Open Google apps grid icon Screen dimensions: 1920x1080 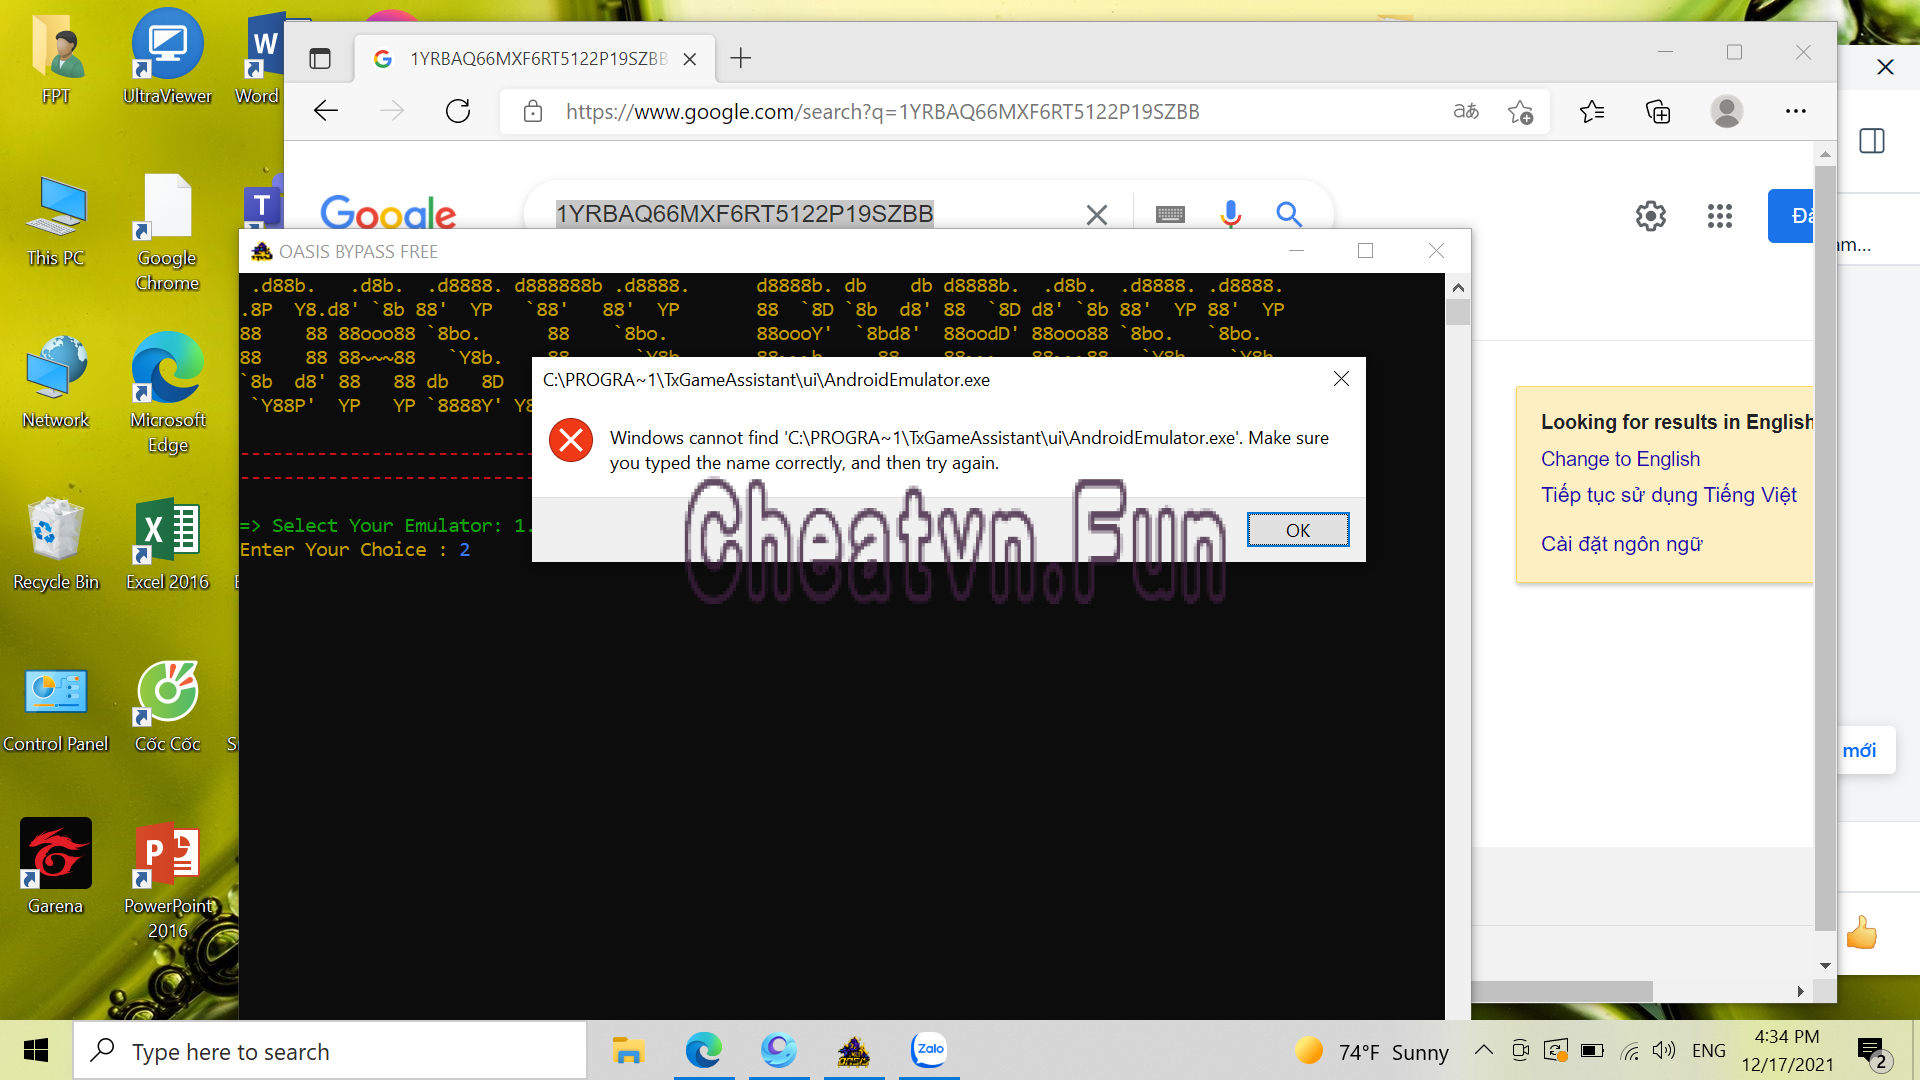point(1719,216)
